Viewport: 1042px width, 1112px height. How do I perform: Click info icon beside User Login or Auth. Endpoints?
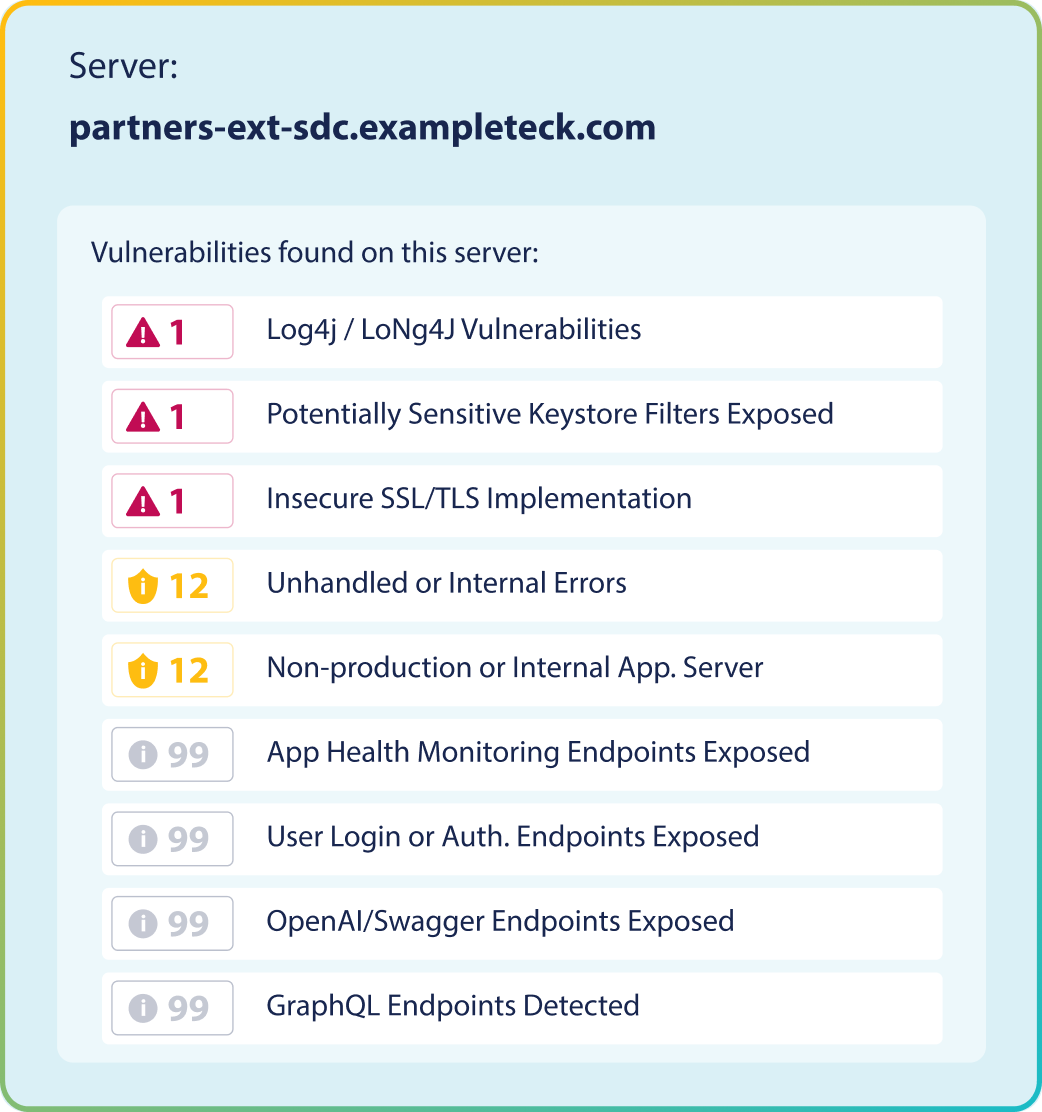tap(144, 839)
